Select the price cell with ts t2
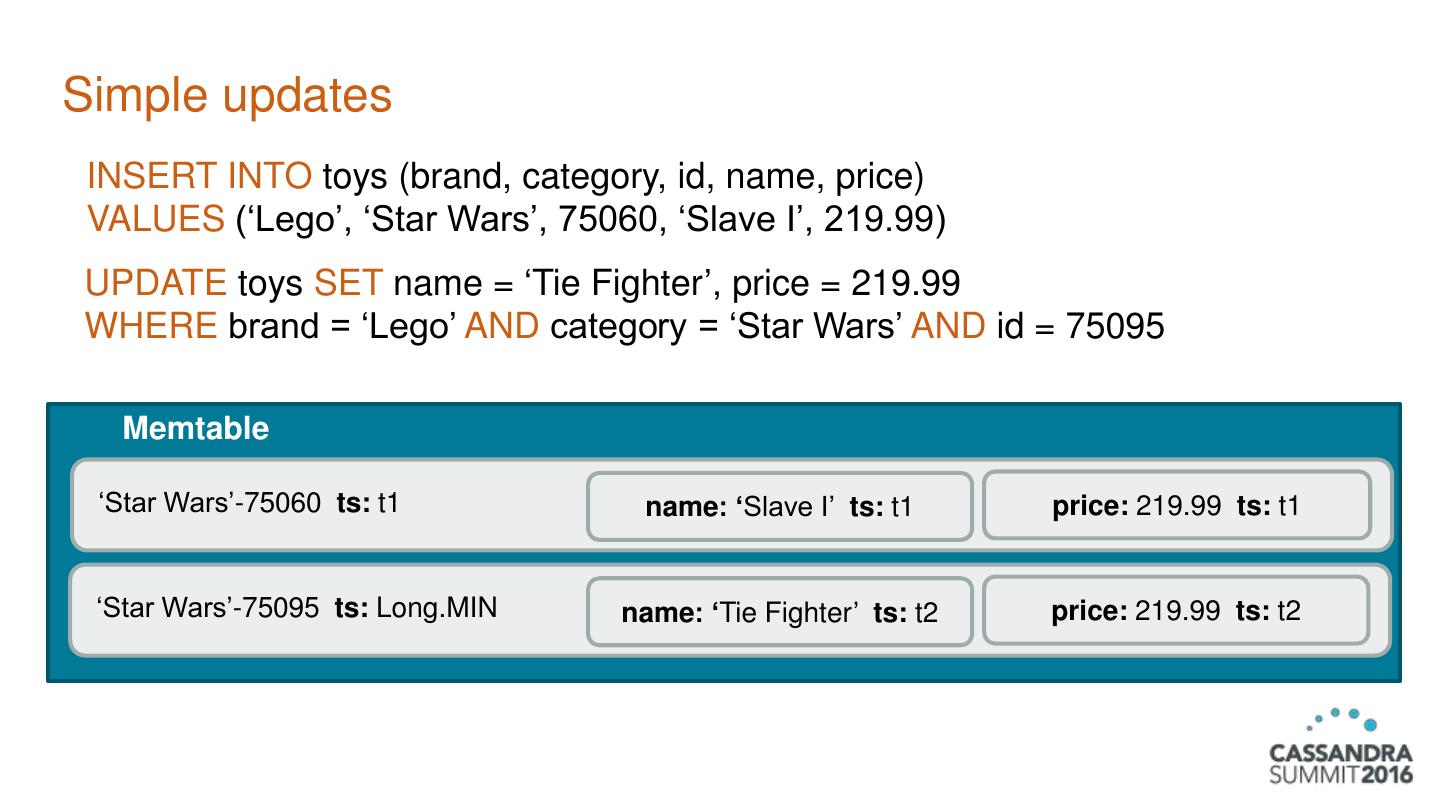1440x810 pixels. tap(1176, 611)
